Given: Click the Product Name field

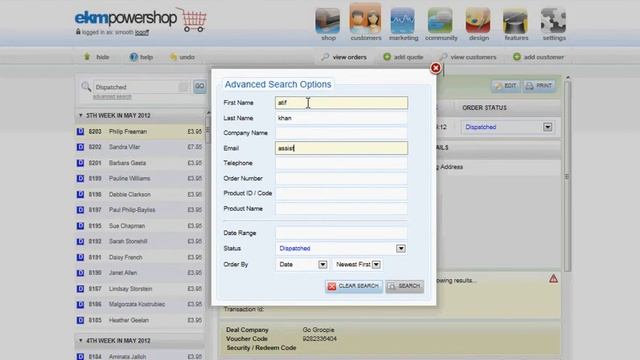Looking at the screenshot, I should point(341,209).
